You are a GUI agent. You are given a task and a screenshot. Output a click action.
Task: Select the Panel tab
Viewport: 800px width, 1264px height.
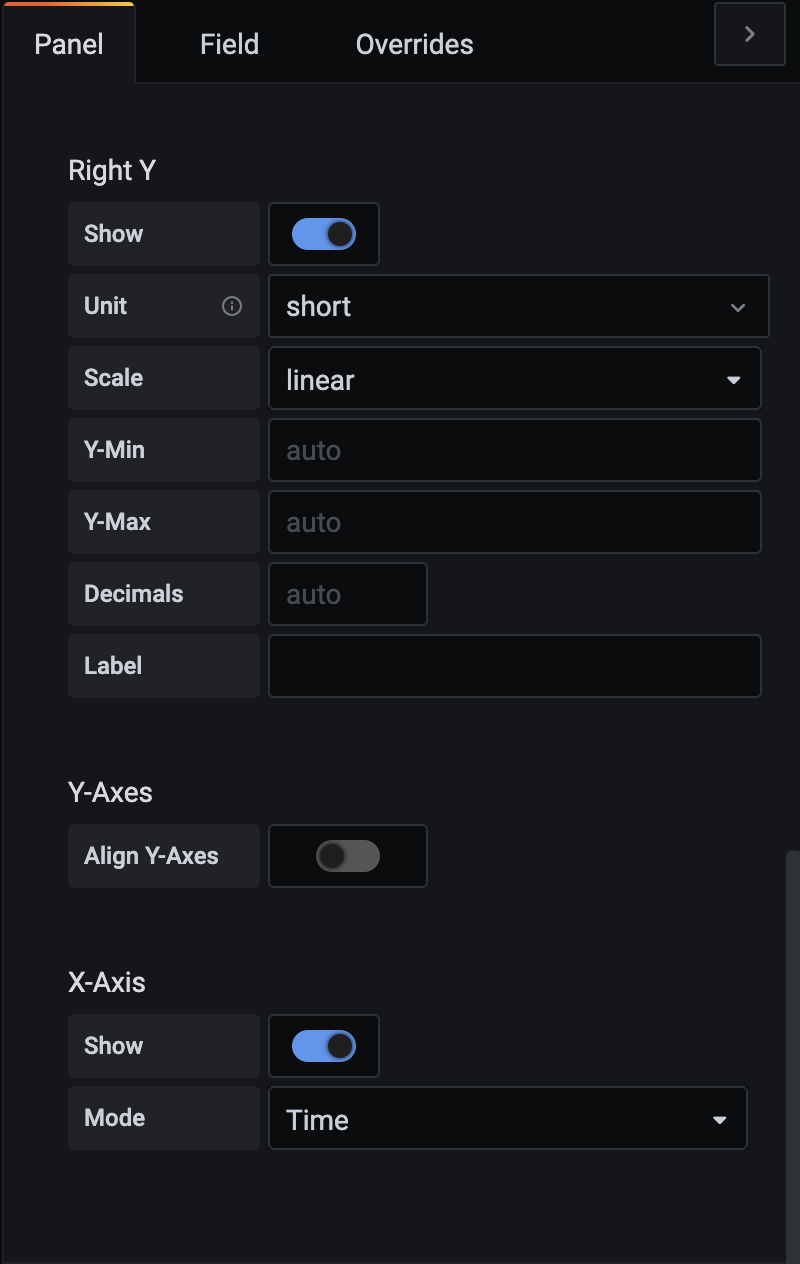(x=67, y=44)
